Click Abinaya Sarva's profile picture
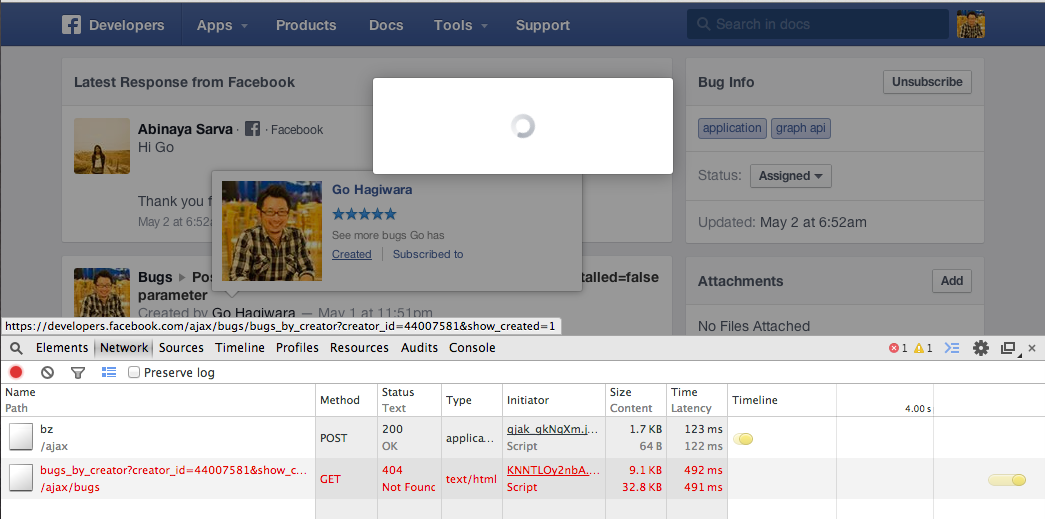 point(102,146)
